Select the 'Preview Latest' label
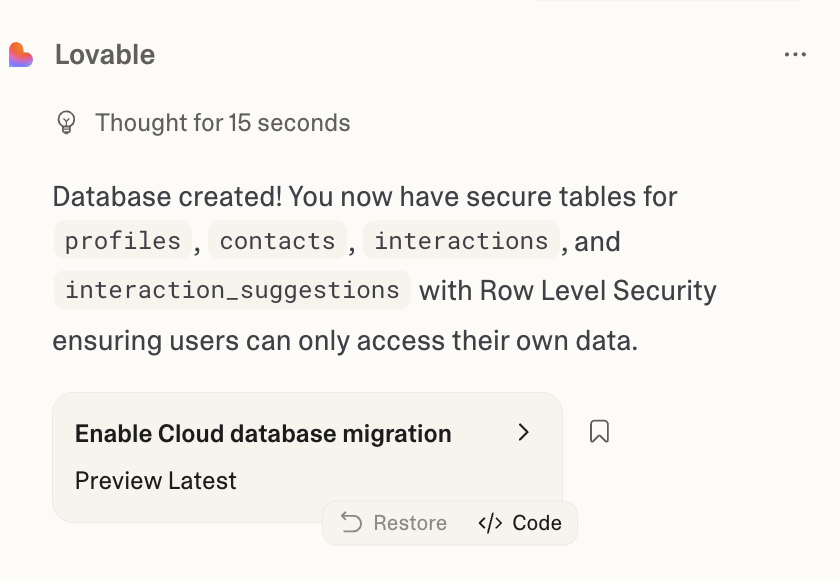This screenshot has height=580, width=840. point(156,481)
